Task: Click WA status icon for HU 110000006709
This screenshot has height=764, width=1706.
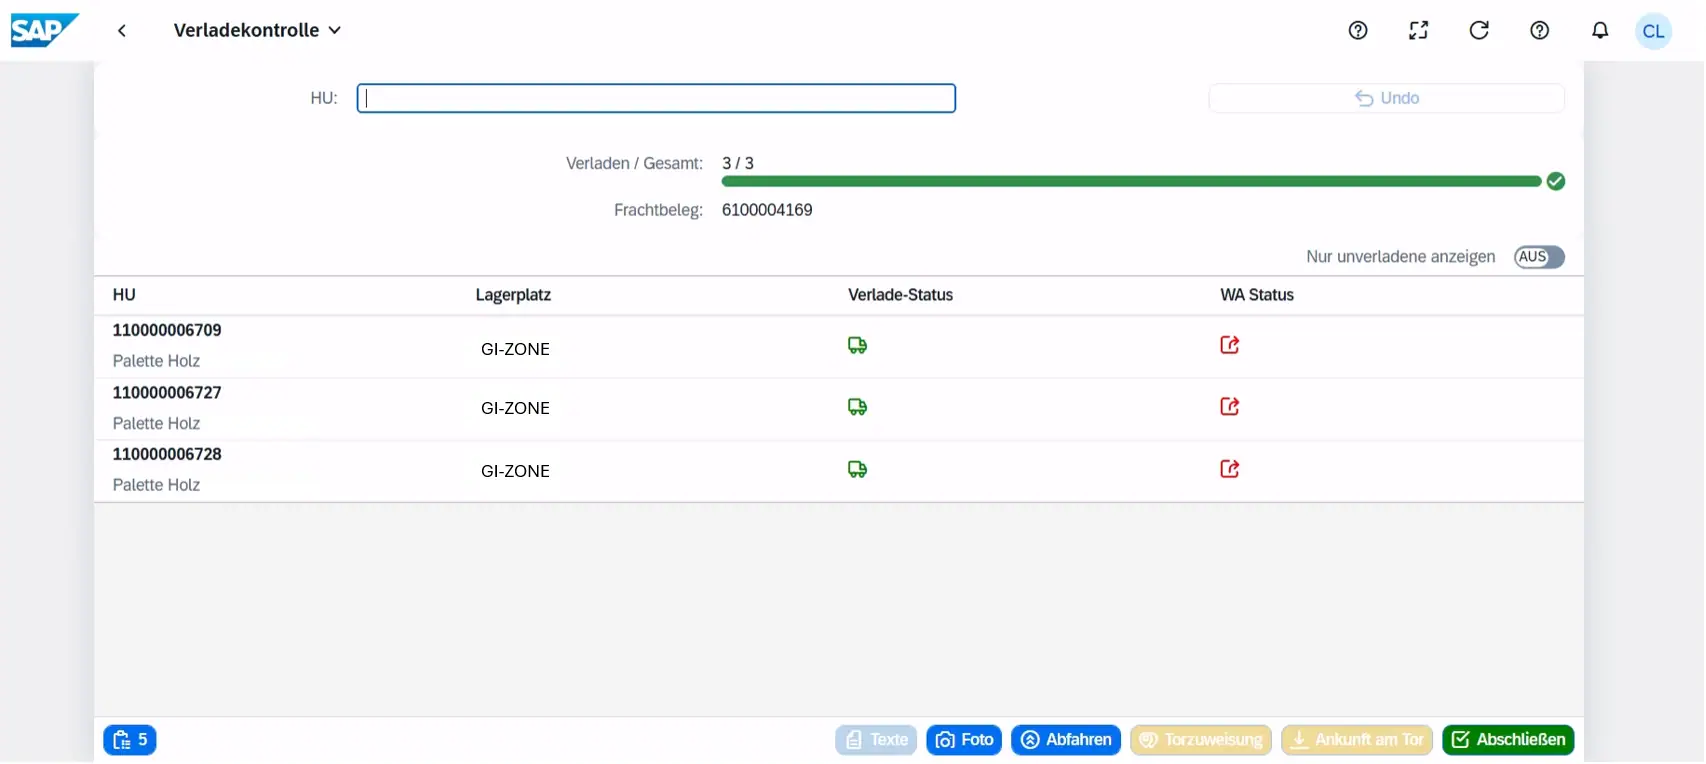Action: click(1230, 345)
